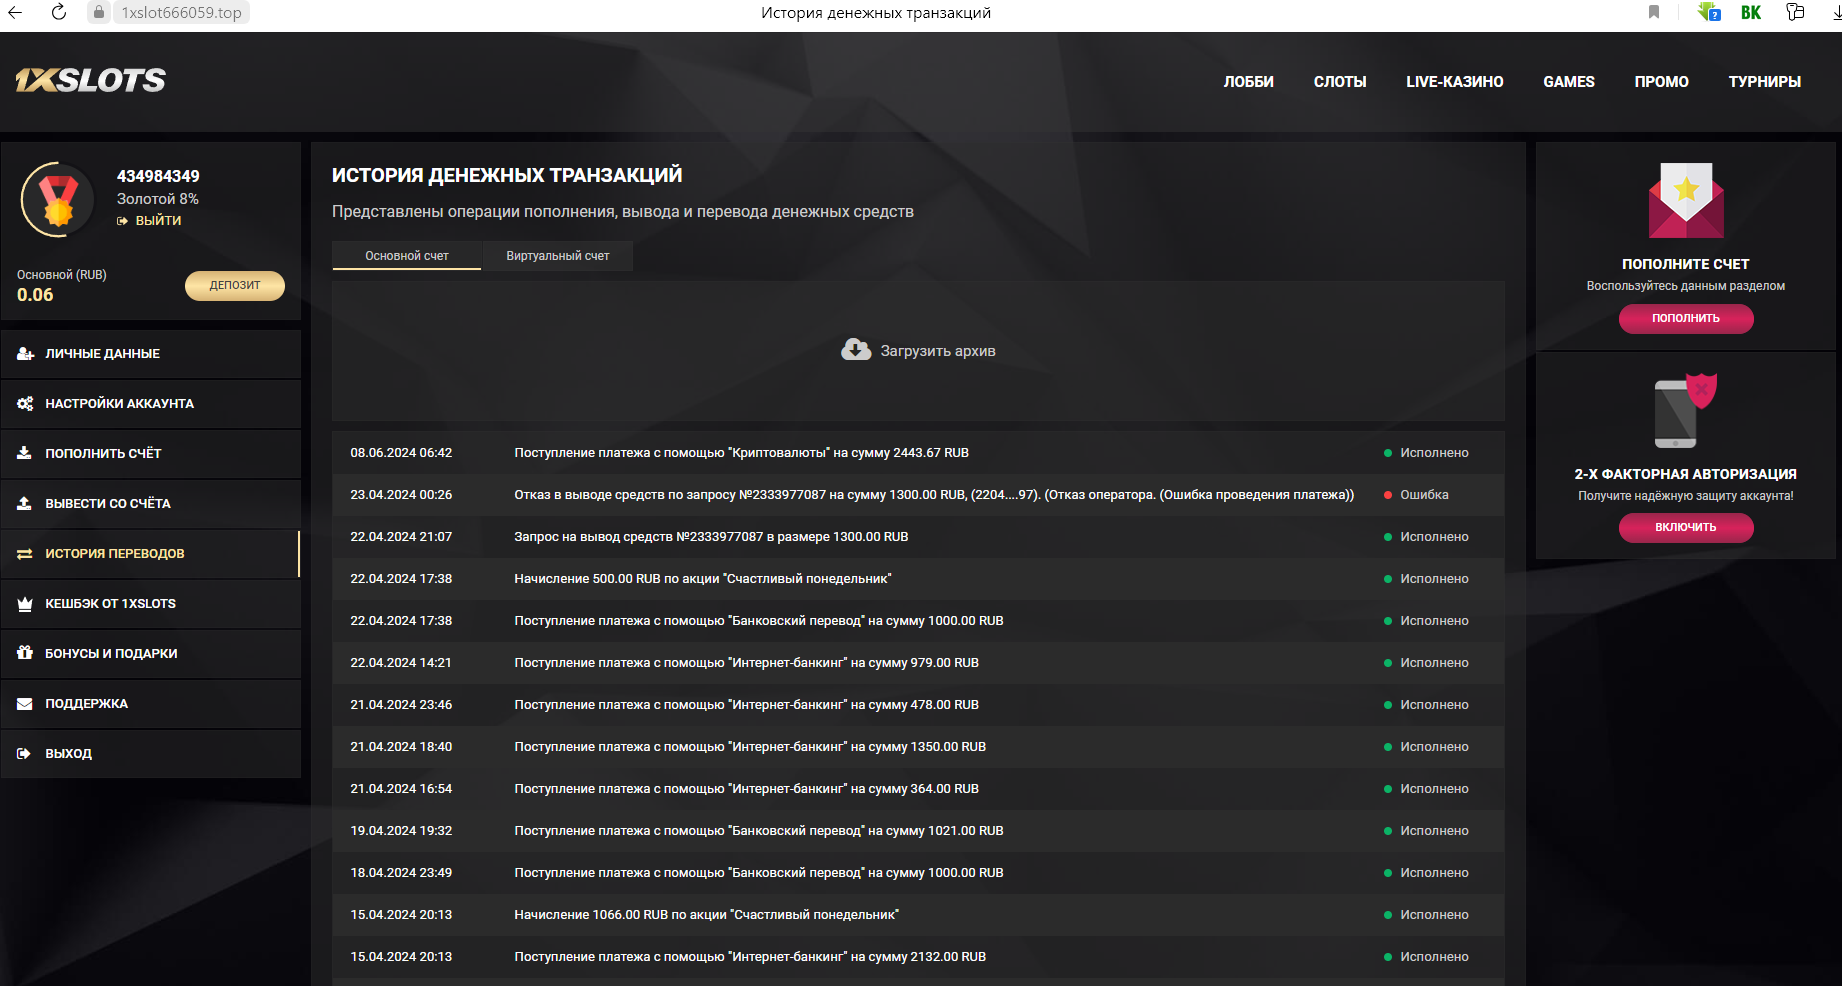Click the address bar URL 1xslot666059.top

click(182, 13)
